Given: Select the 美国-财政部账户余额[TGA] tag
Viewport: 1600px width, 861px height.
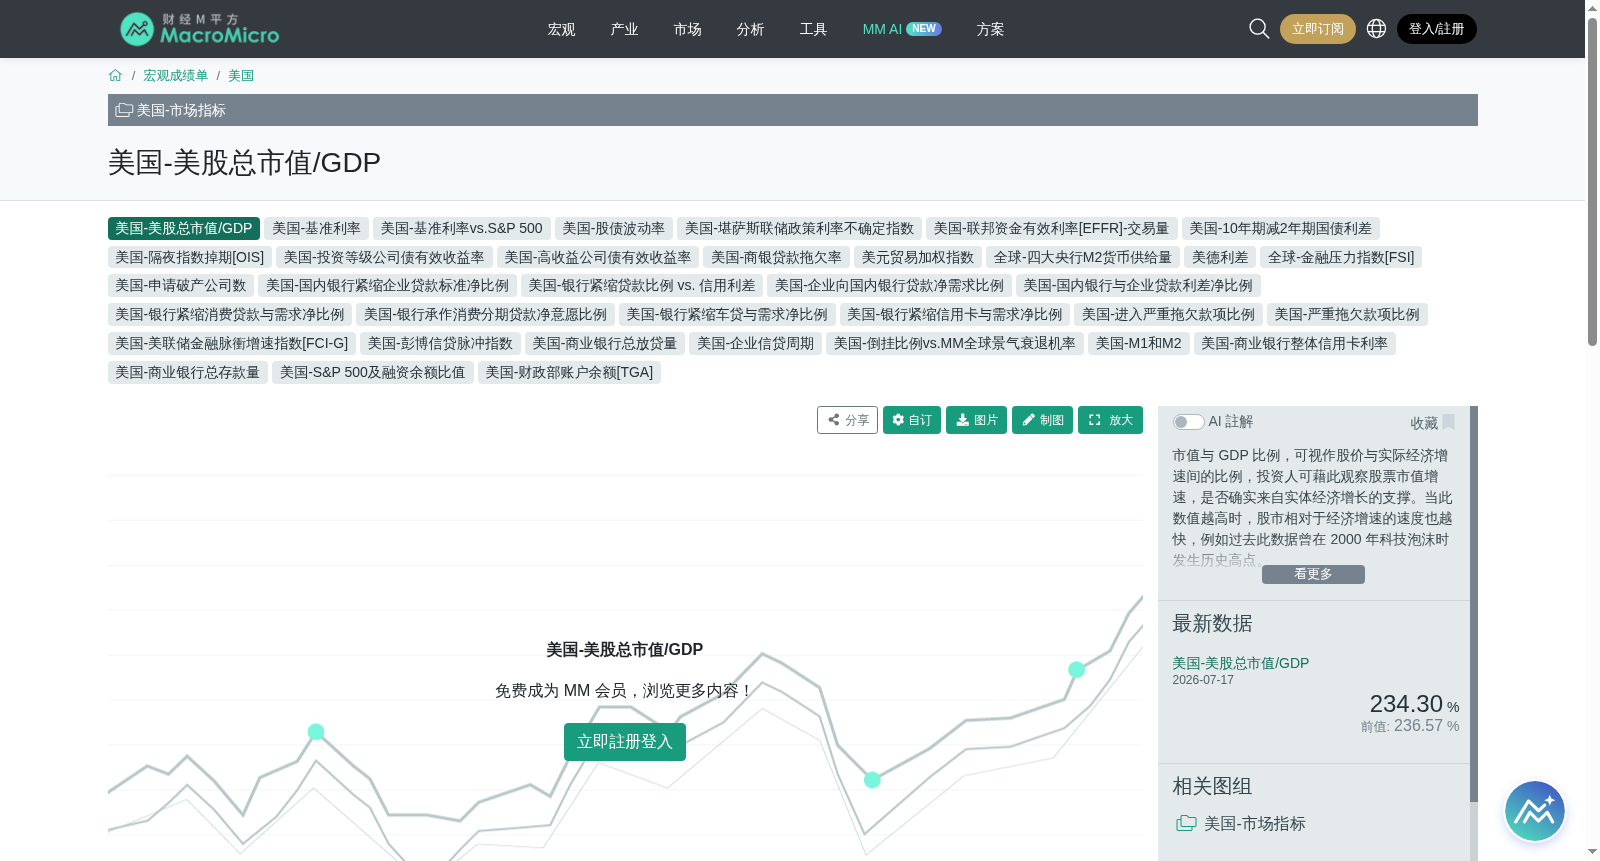Looking at the screenshot, I should [x=569, y=373].
